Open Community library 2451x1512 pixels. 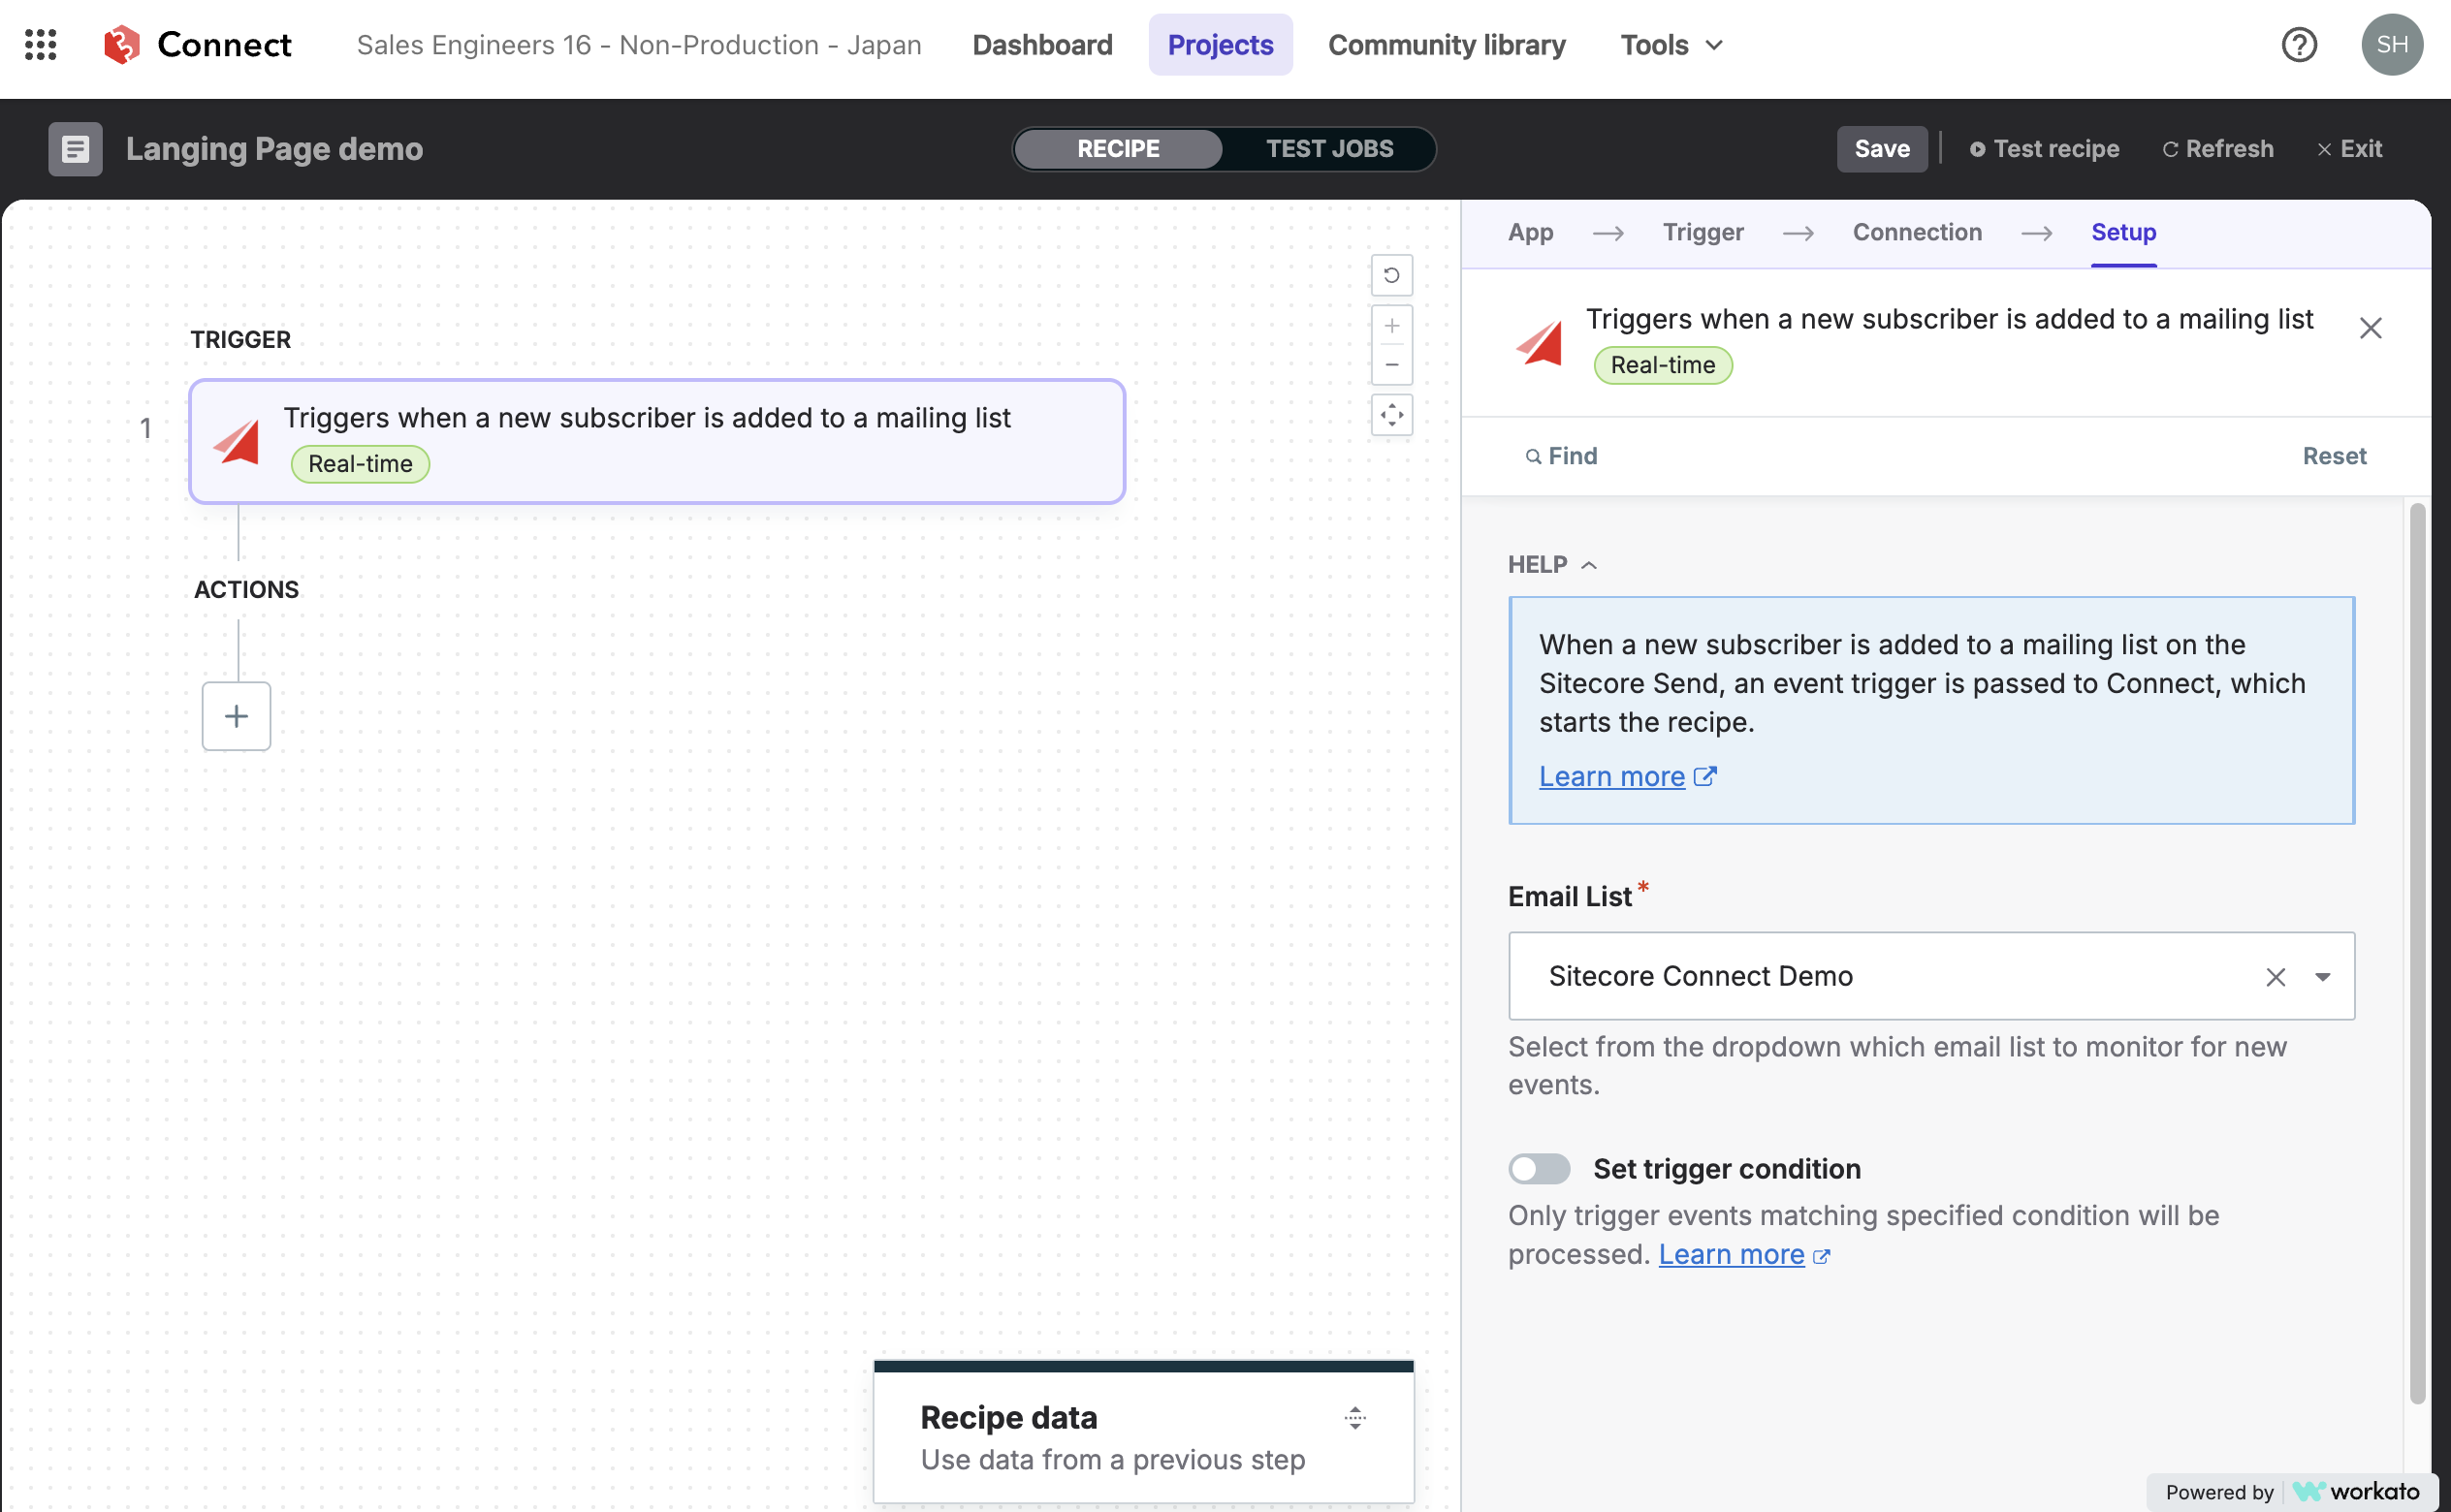(1446, 44)
